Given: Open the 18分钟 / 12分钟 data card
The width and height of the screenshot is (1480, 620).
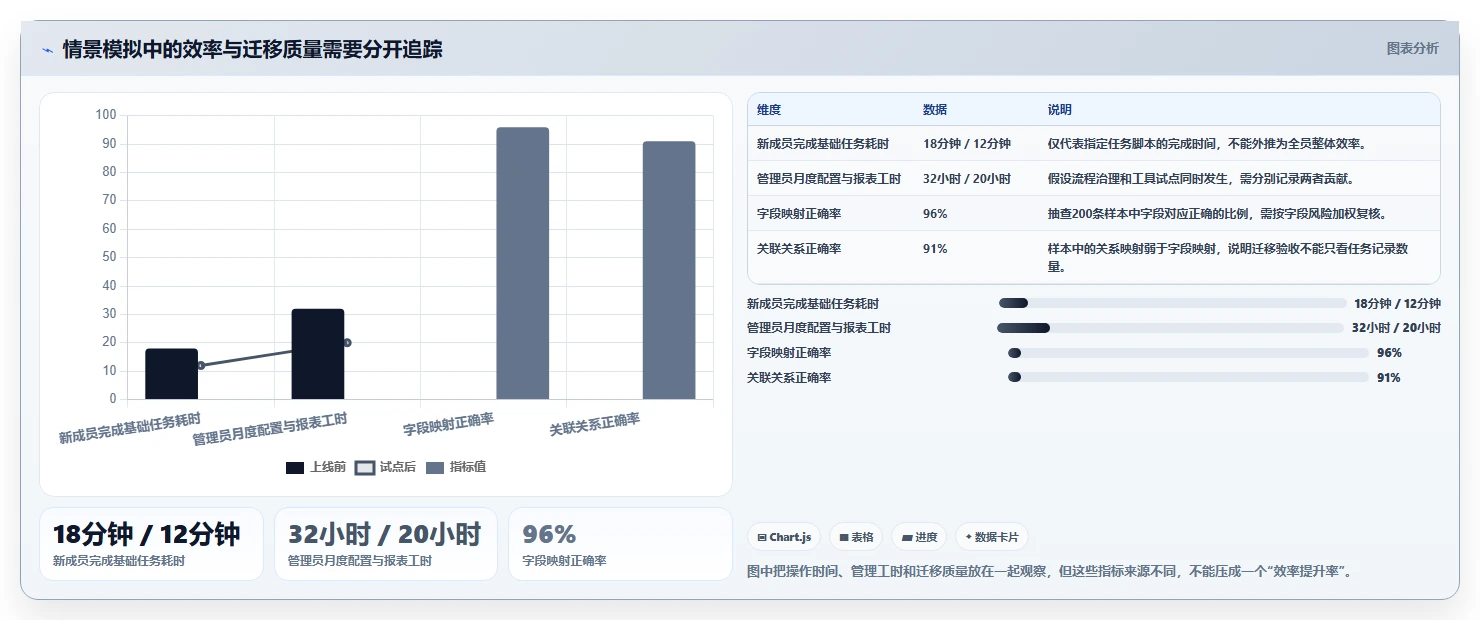Looking at the screenshot, I should click(151, 544).
